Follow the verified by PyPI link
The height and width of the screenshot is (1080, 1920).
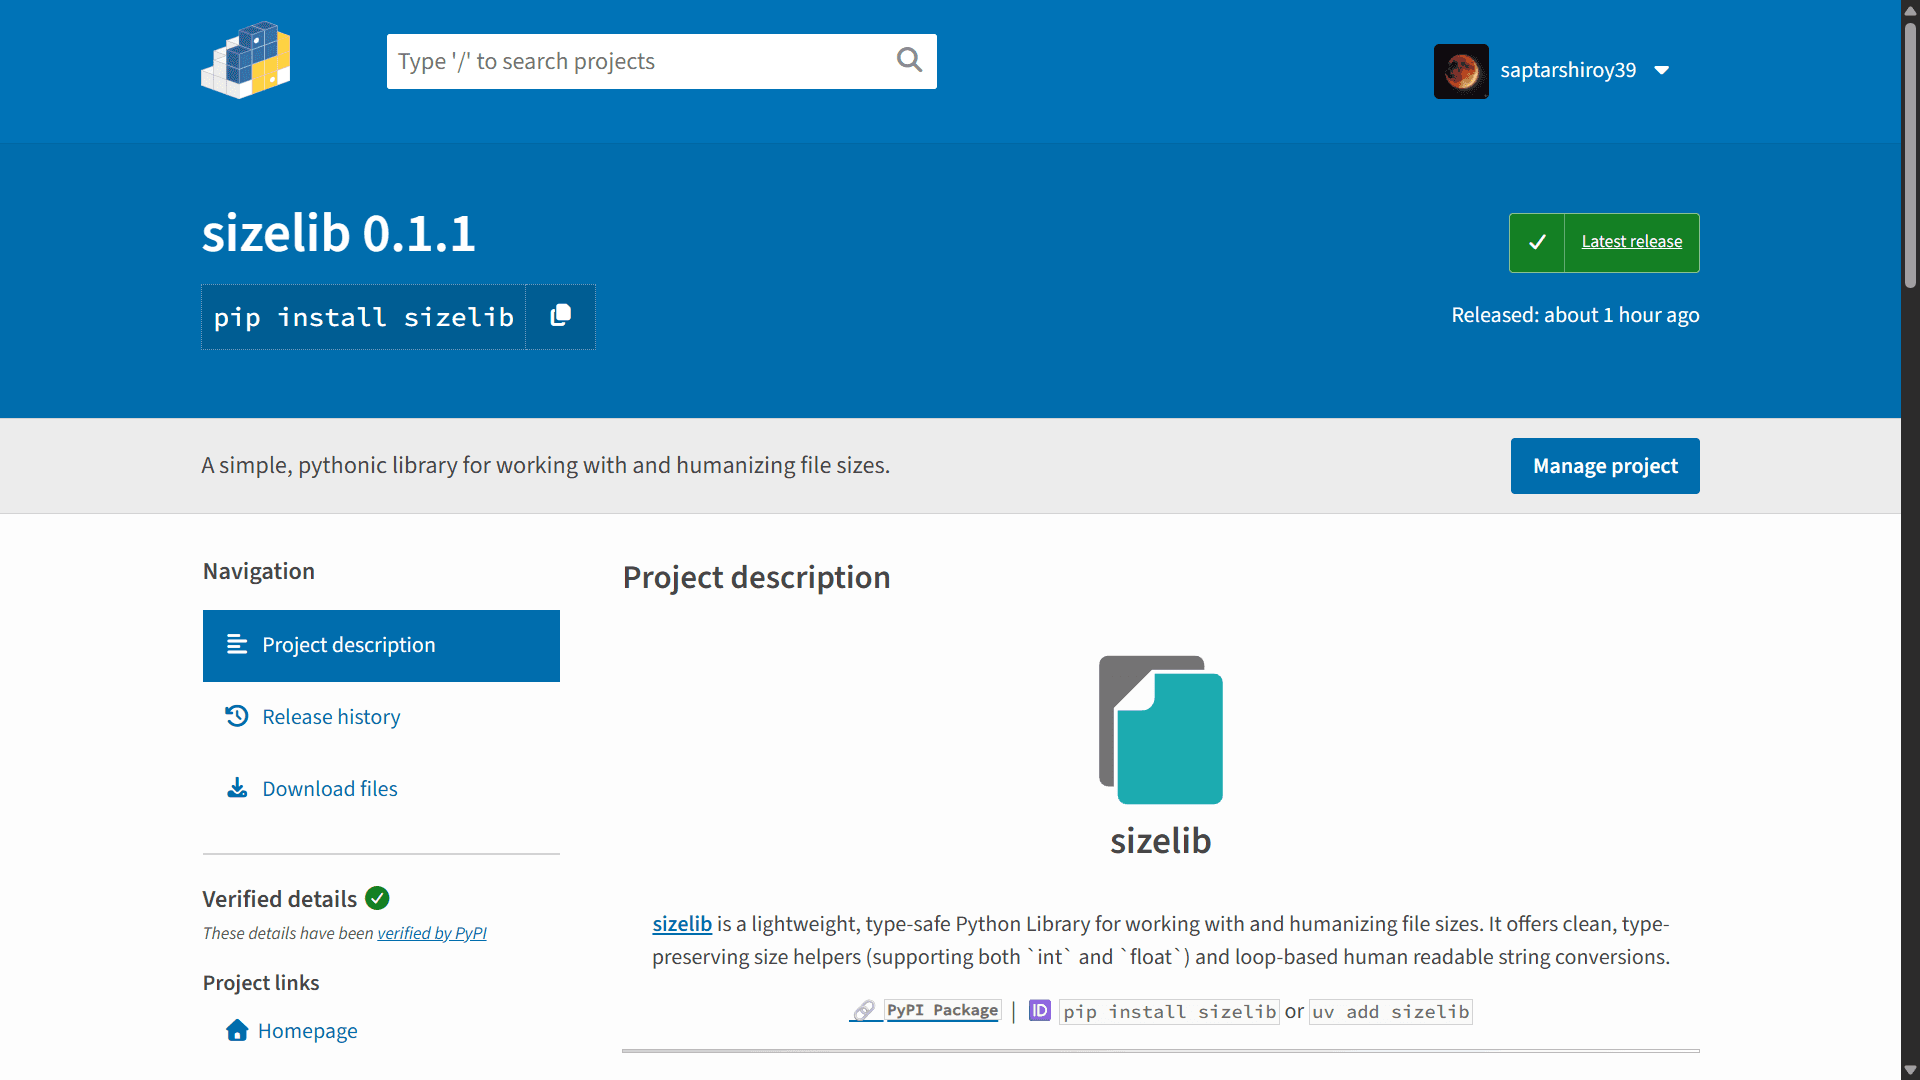432,933
